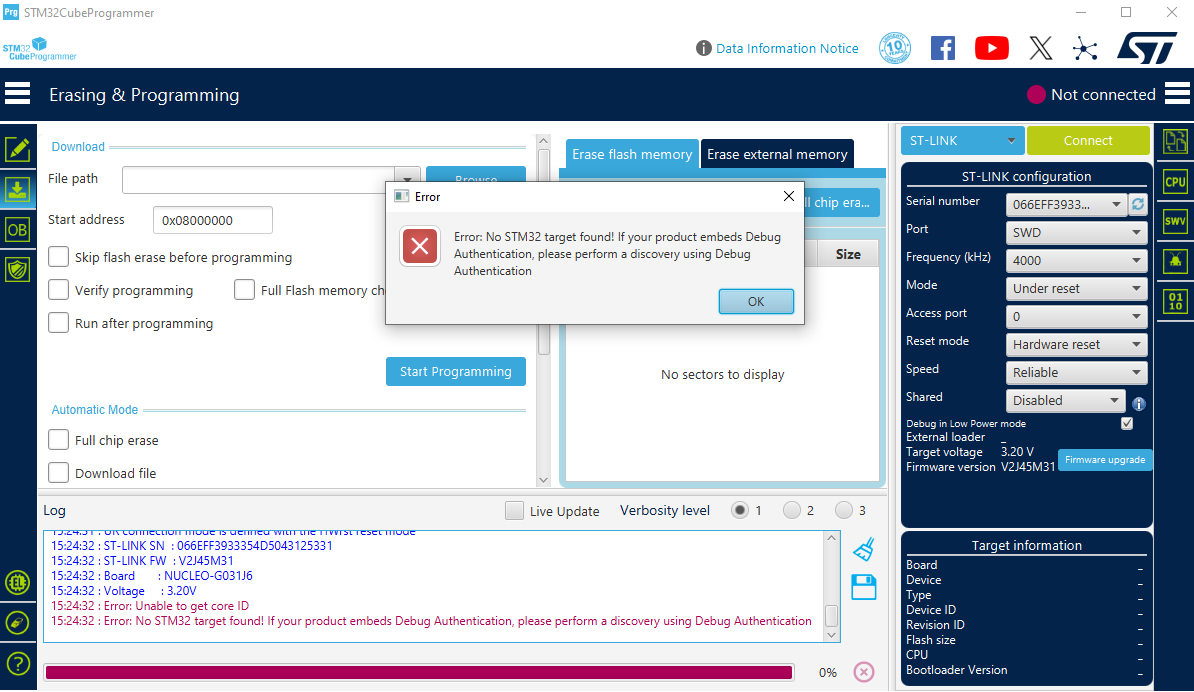Viewport: 1194px width, 692px height.
Task: Set verbosity level to 2
Action: click(x=792, y=510)
